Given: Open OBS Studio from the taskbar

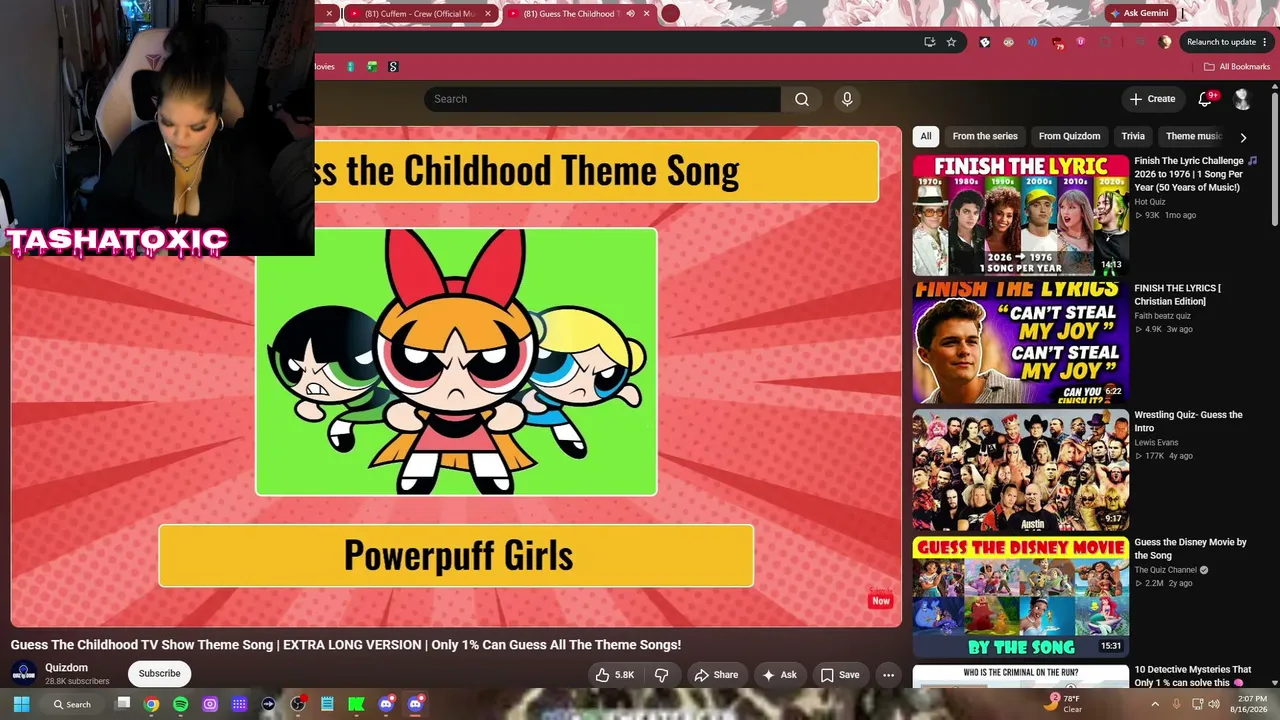Looking at the screenshot, I should point(298,704).
